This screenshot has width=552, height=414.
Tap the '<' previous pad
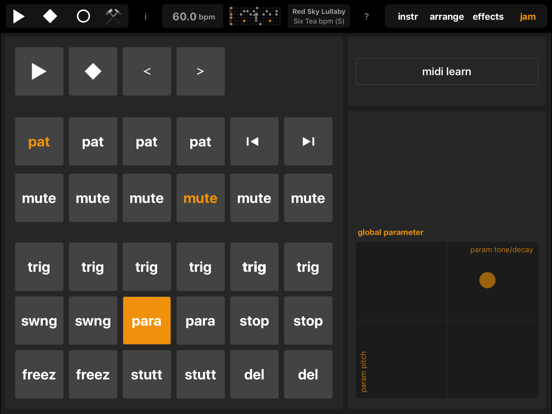click(x=147, y=71)
